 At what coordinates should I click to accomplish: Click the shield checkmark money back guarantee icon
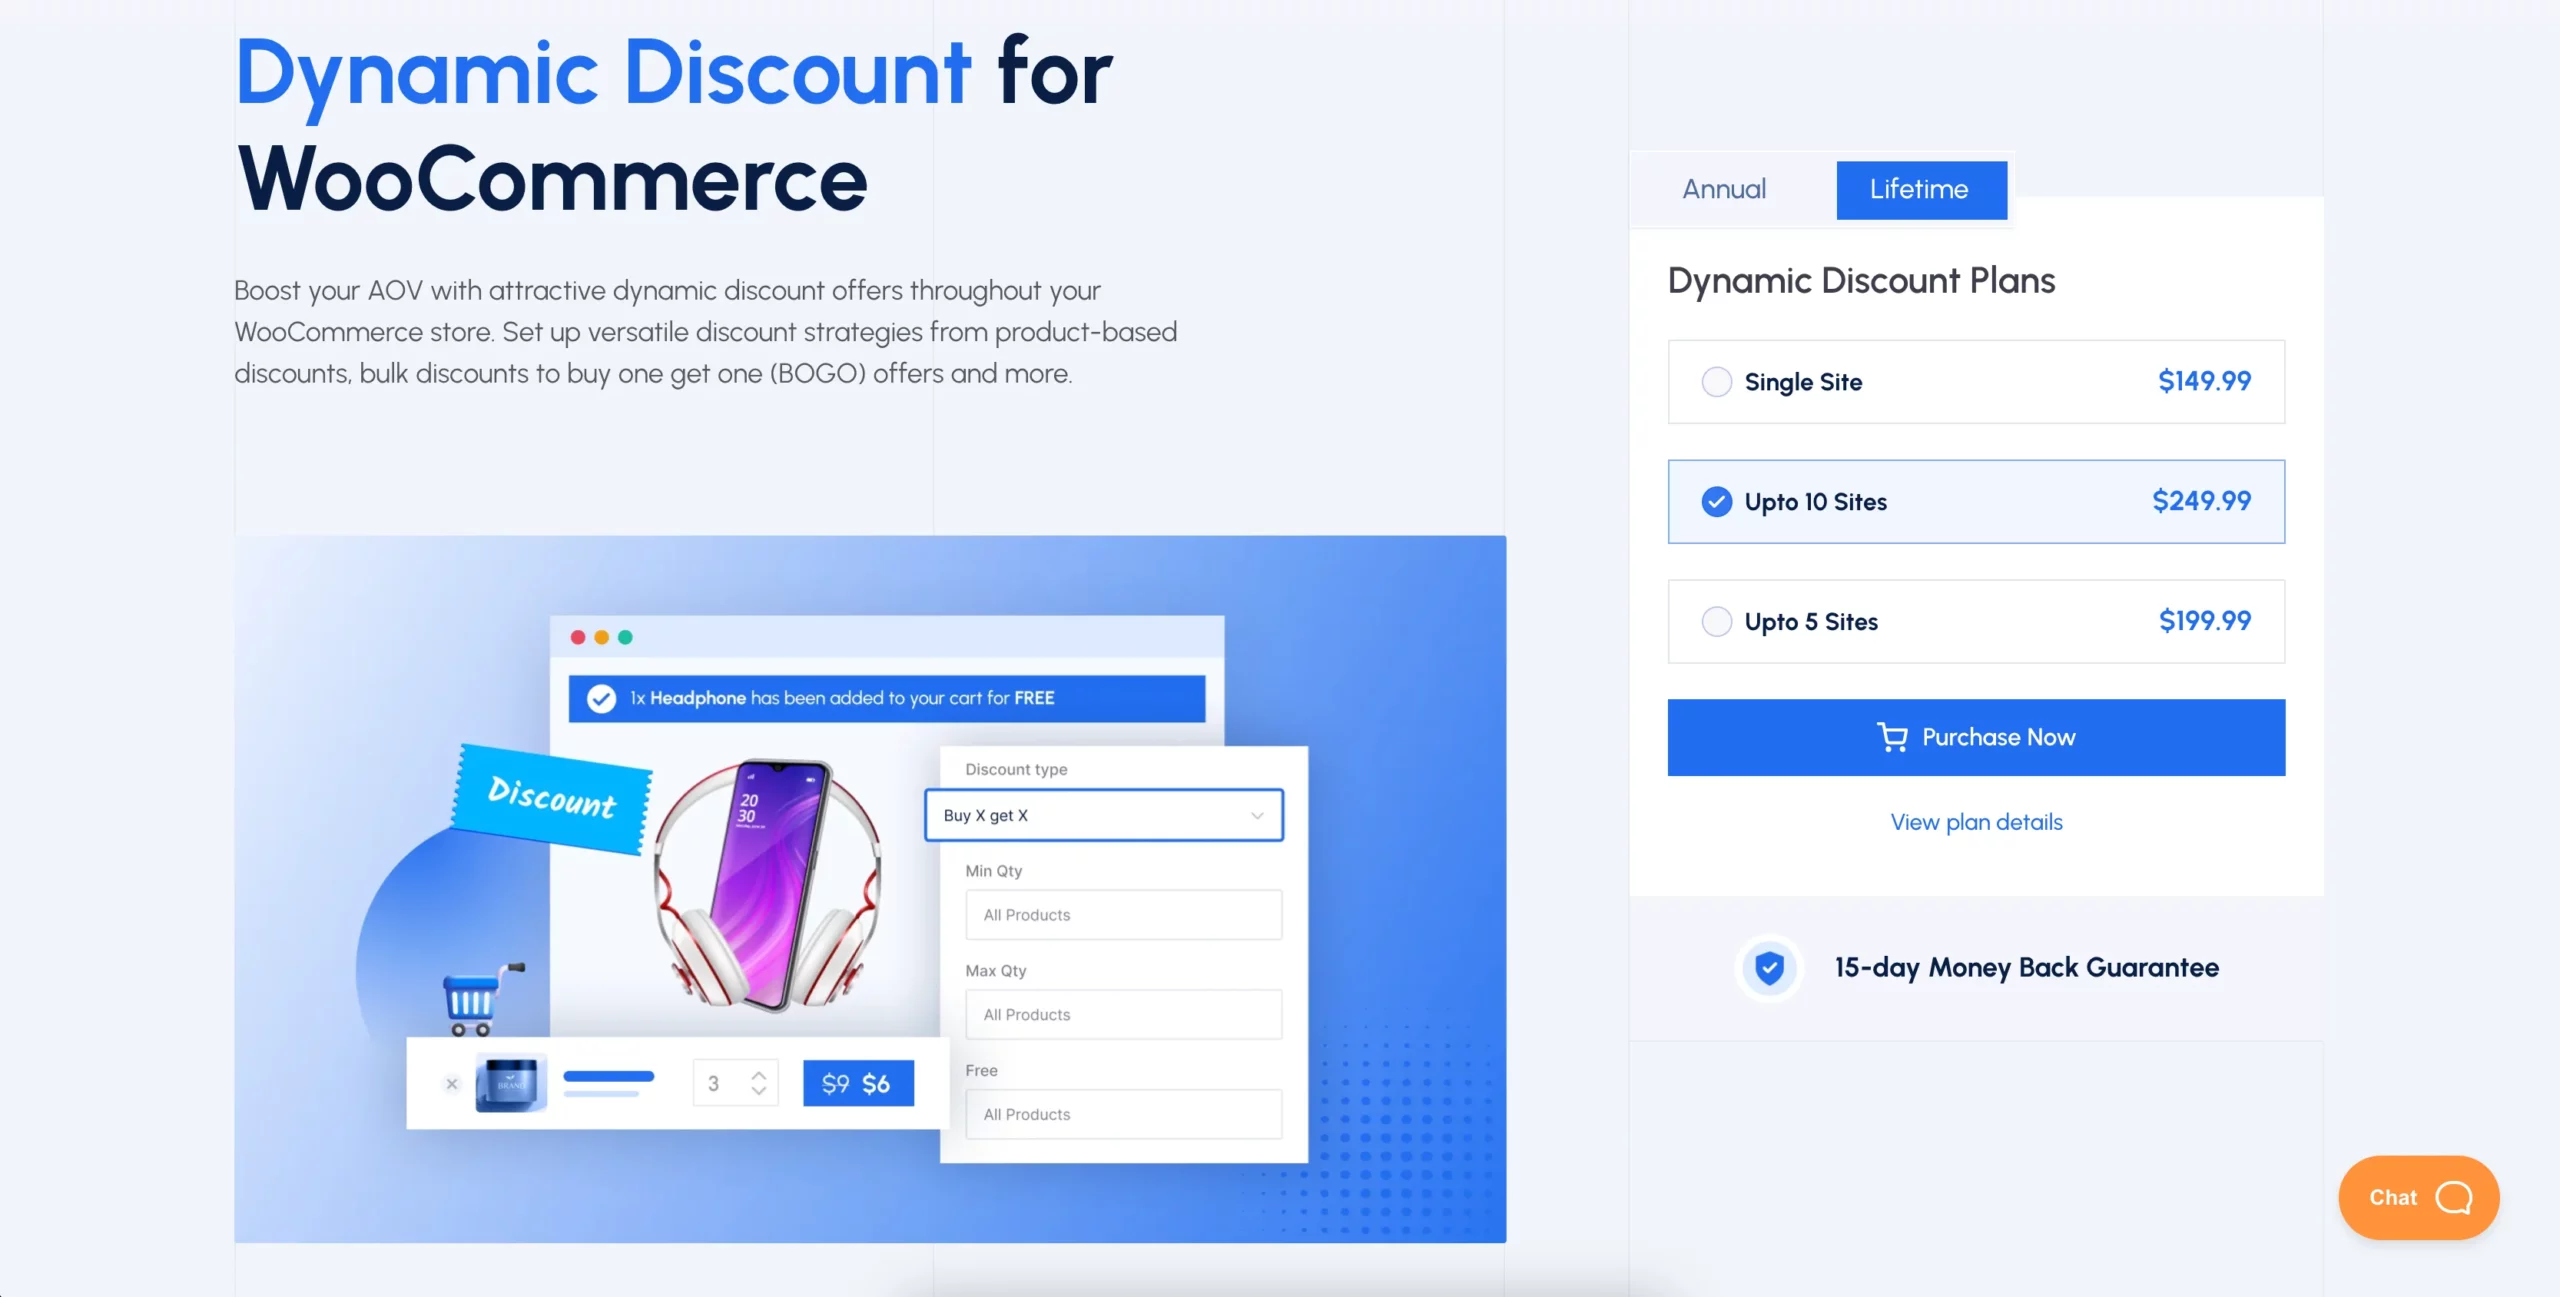[x=1766, y=968]
